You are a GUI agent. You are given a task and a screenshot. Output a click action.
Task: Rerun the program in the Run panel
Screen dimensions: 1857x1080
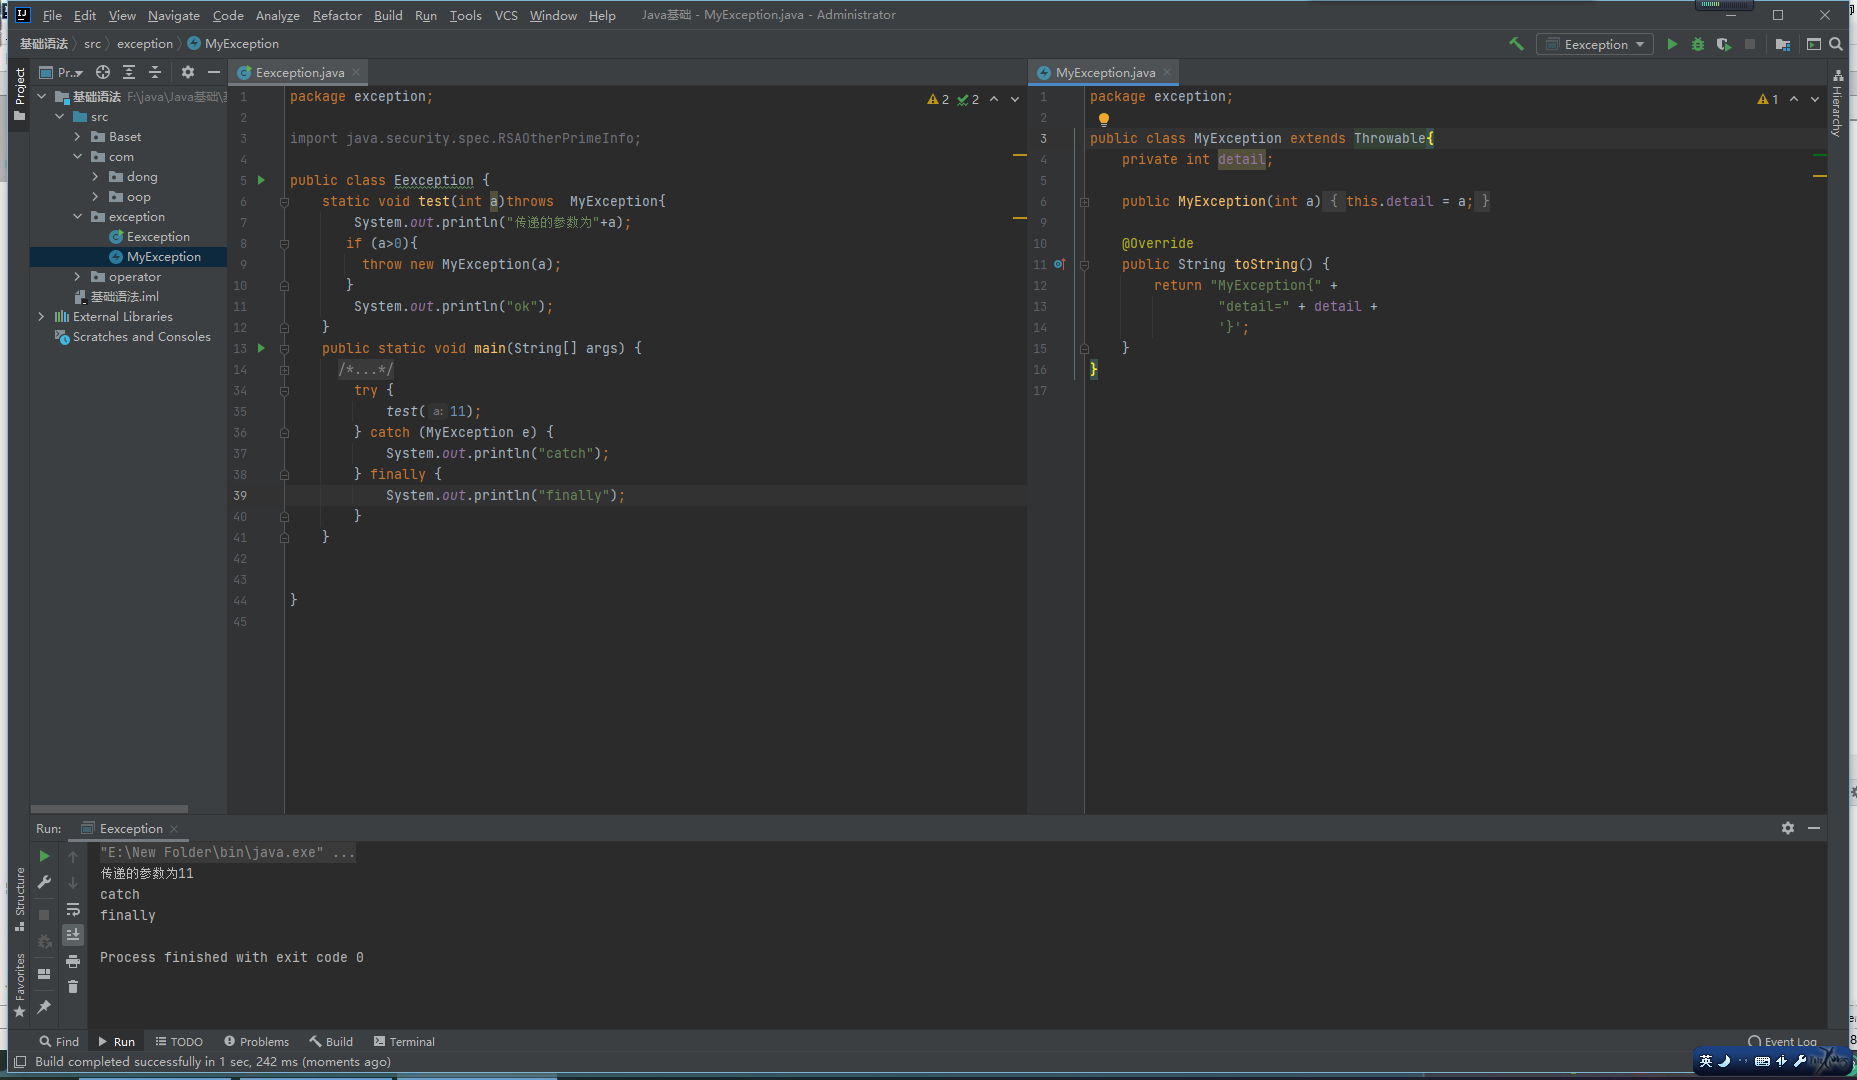pos(44,856)
